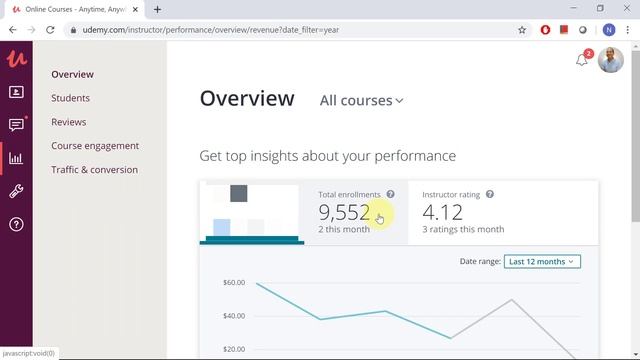Open the Communication chat icon in sidebar
The width and height of the screenshot is (640, 360).
pyautogui.click(x=16, y=125)
